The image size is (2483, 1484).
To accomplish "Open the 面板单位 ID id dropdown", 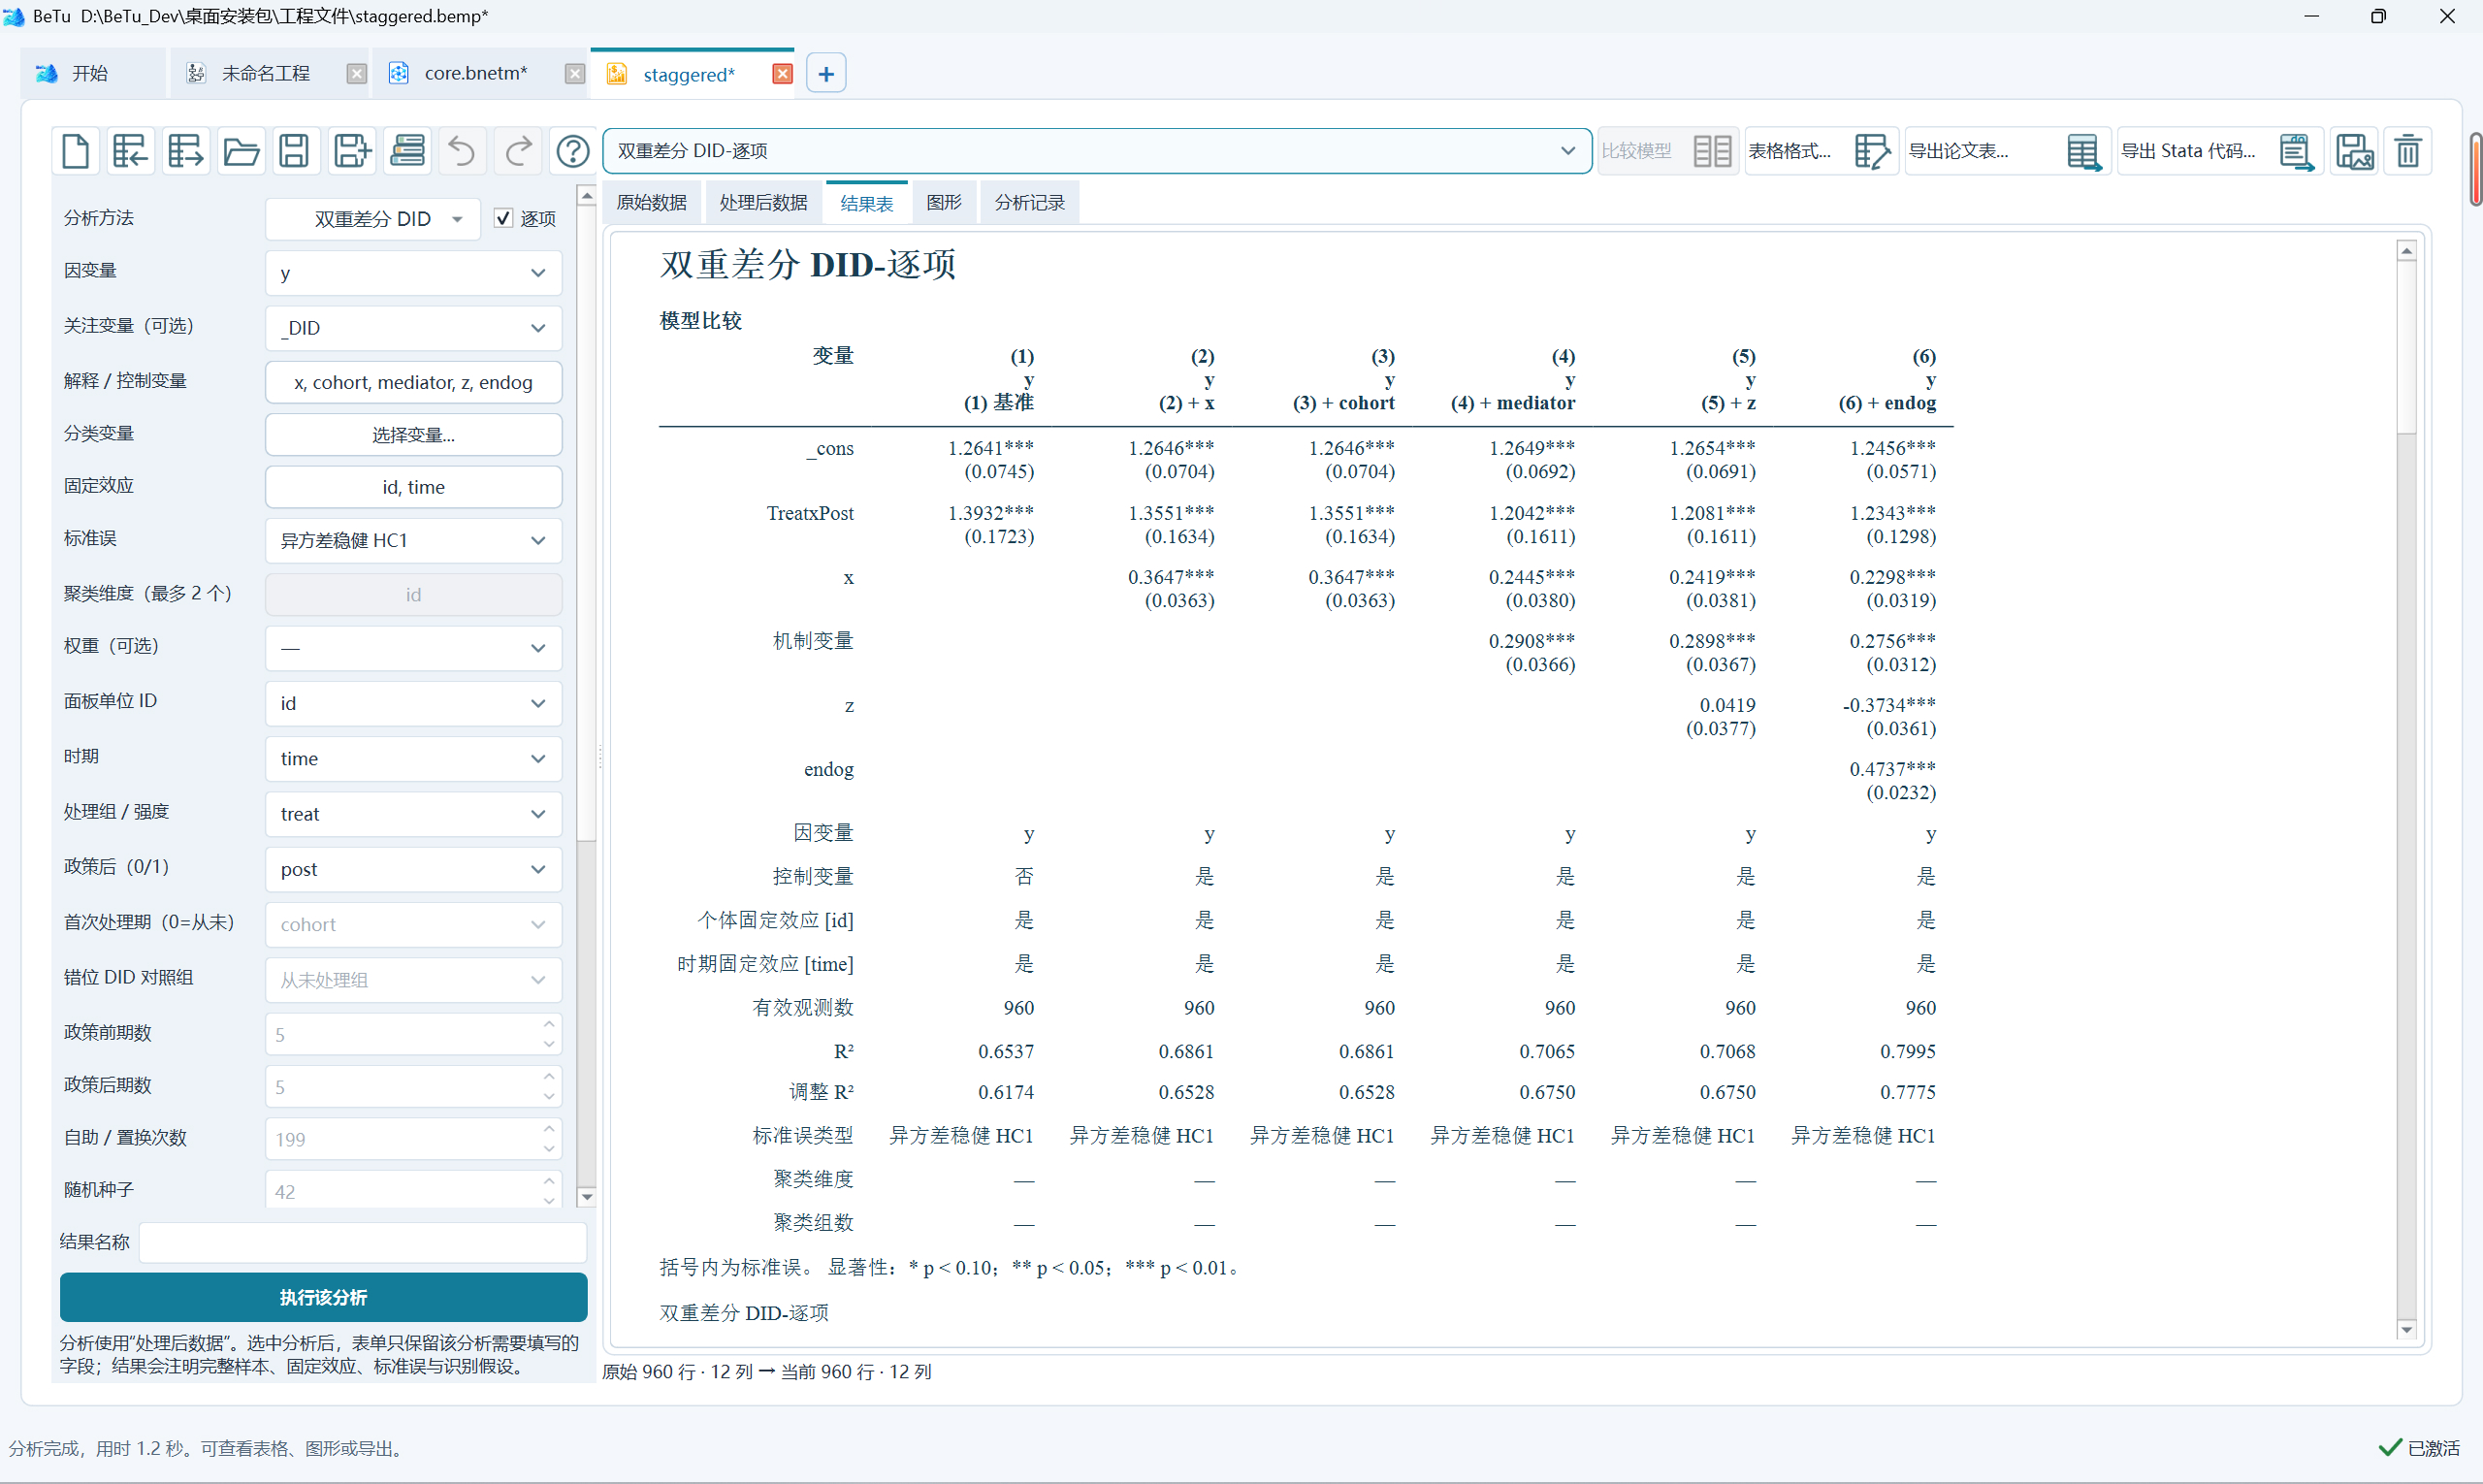I will (x=413, y=703).
